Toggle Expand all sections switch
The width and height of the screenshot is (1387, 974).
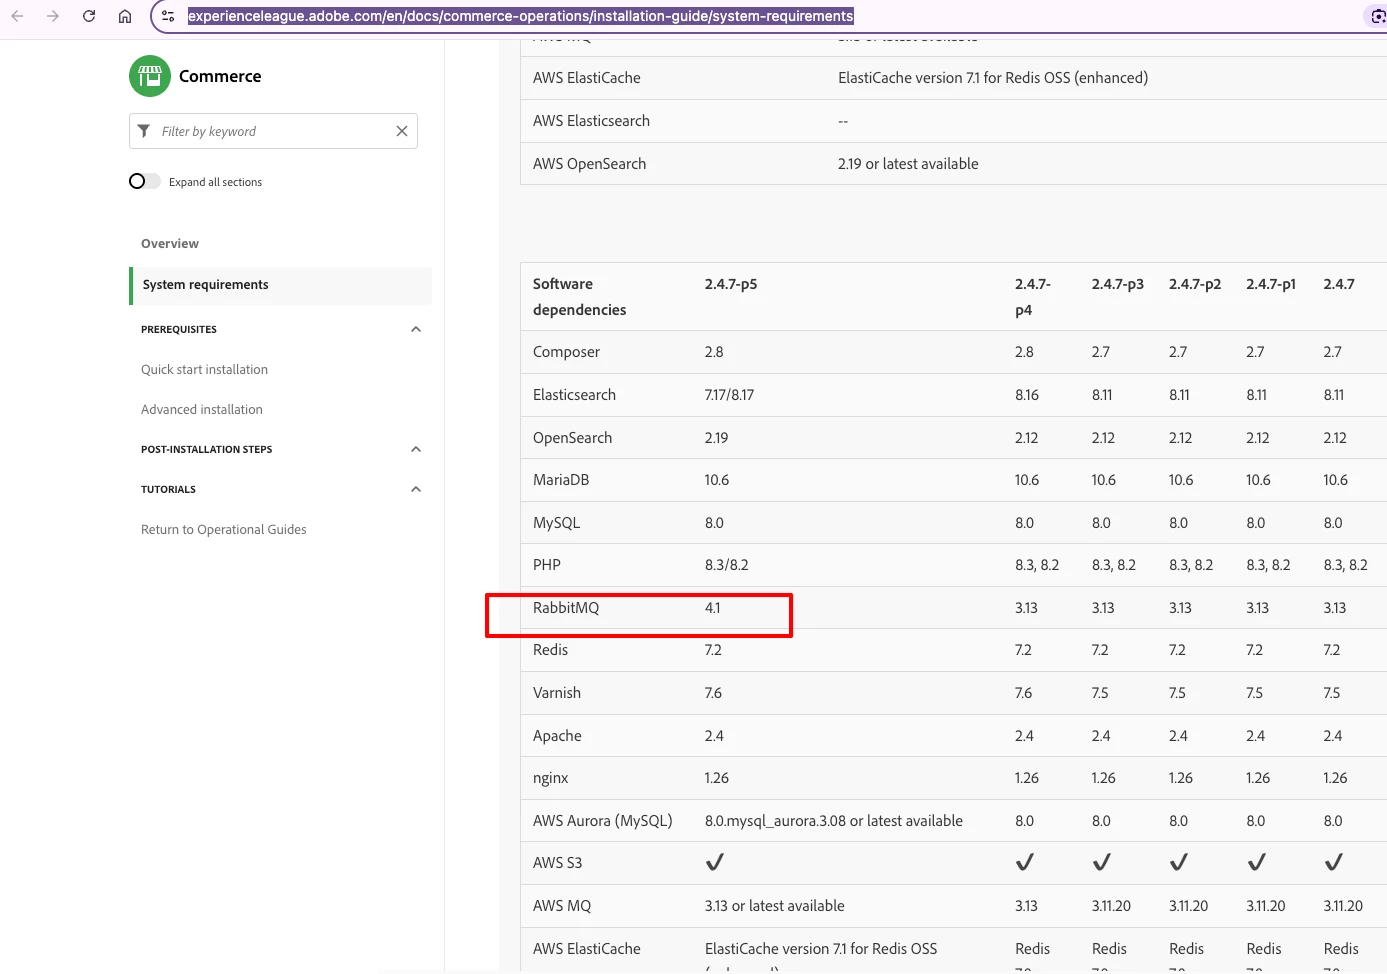(x=144, y=181)
